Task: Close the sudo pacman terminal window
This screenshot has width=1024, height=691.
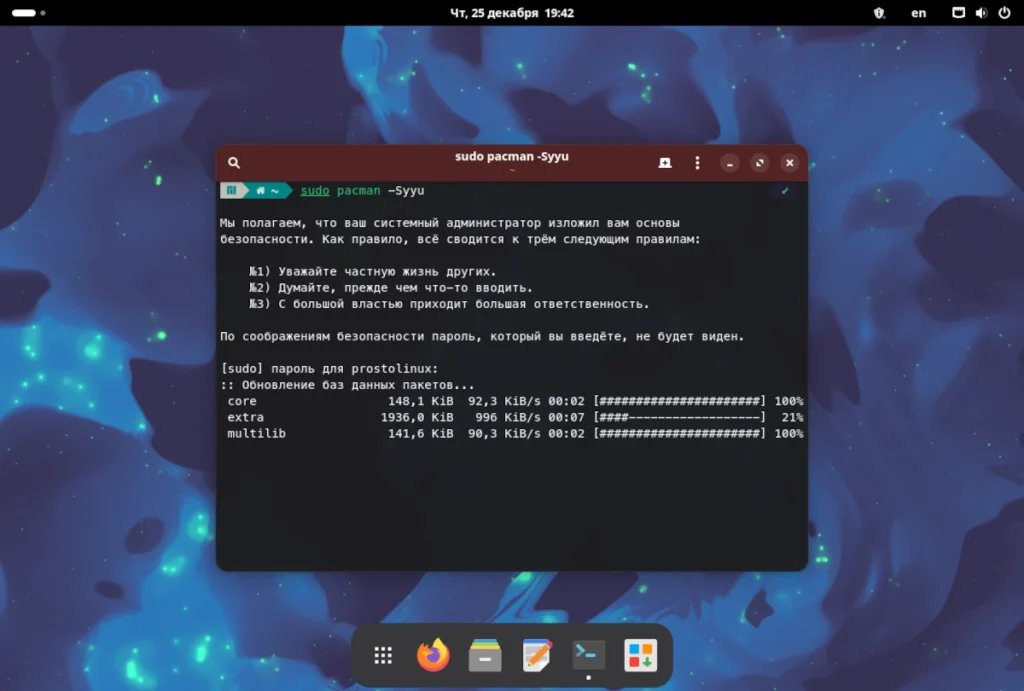Action: pos(790,163)
